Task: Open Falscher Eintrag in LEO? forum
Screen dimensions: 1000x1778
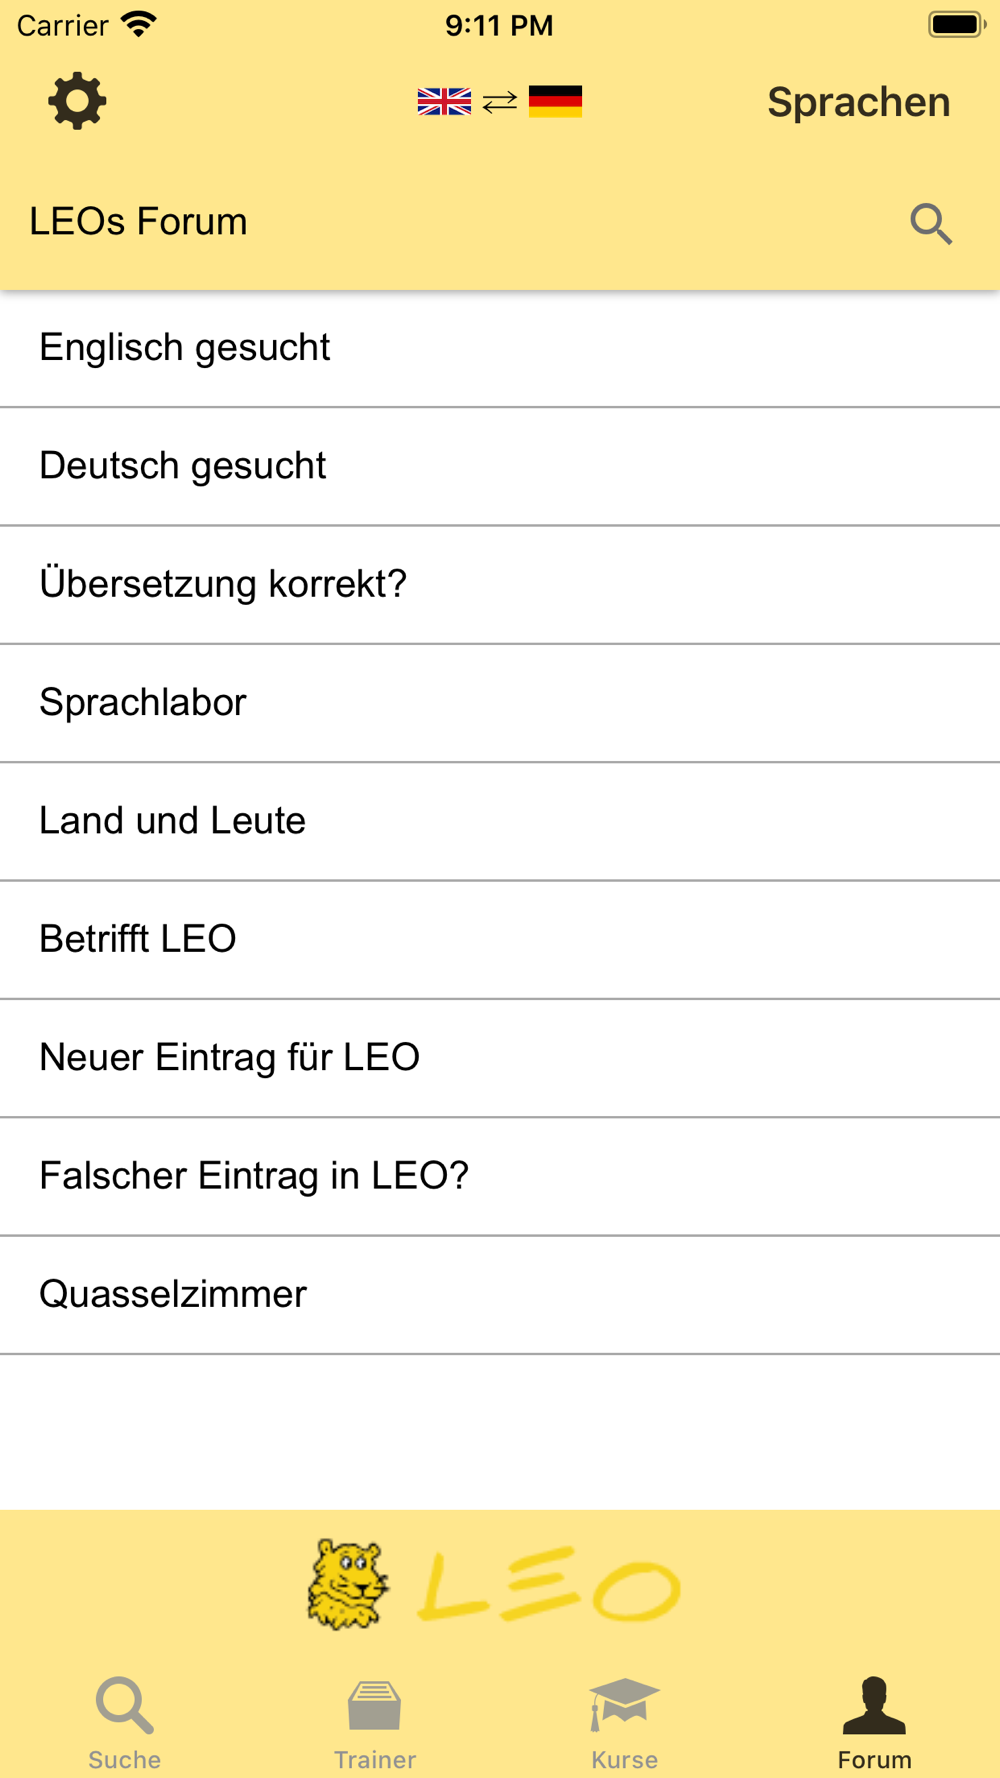Action: coord(500,1176)
